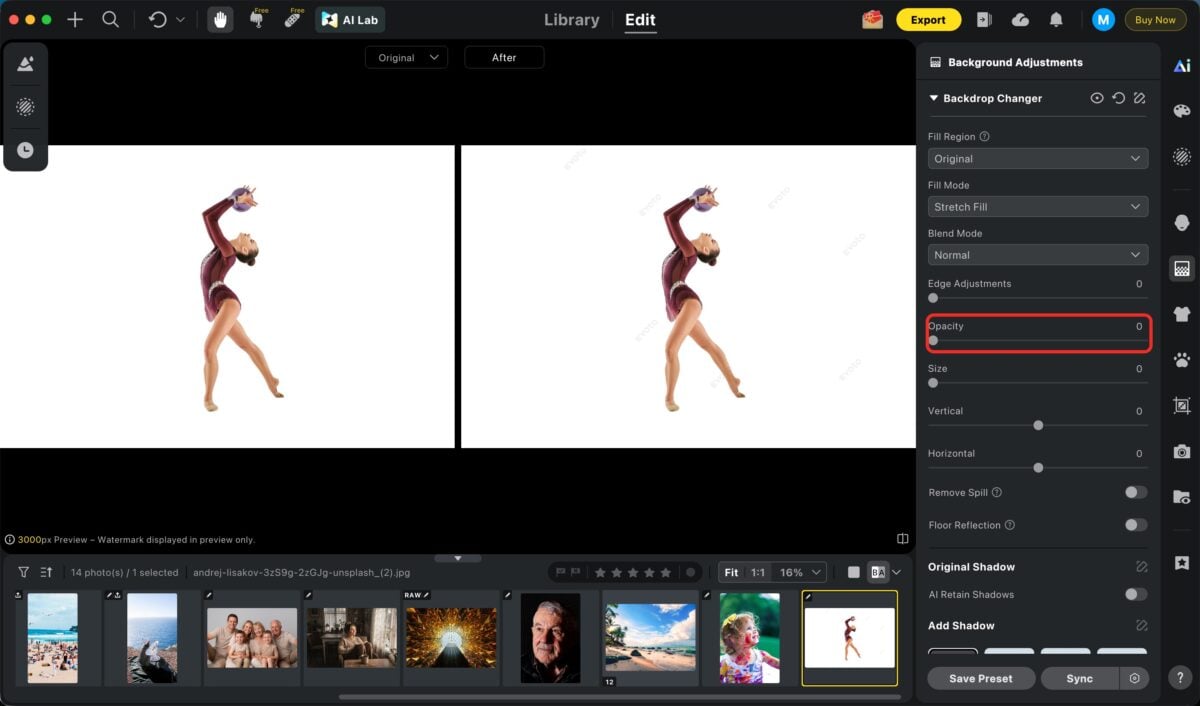Open the Blend Mode dropdown showing Normal

click(1037, 254)
